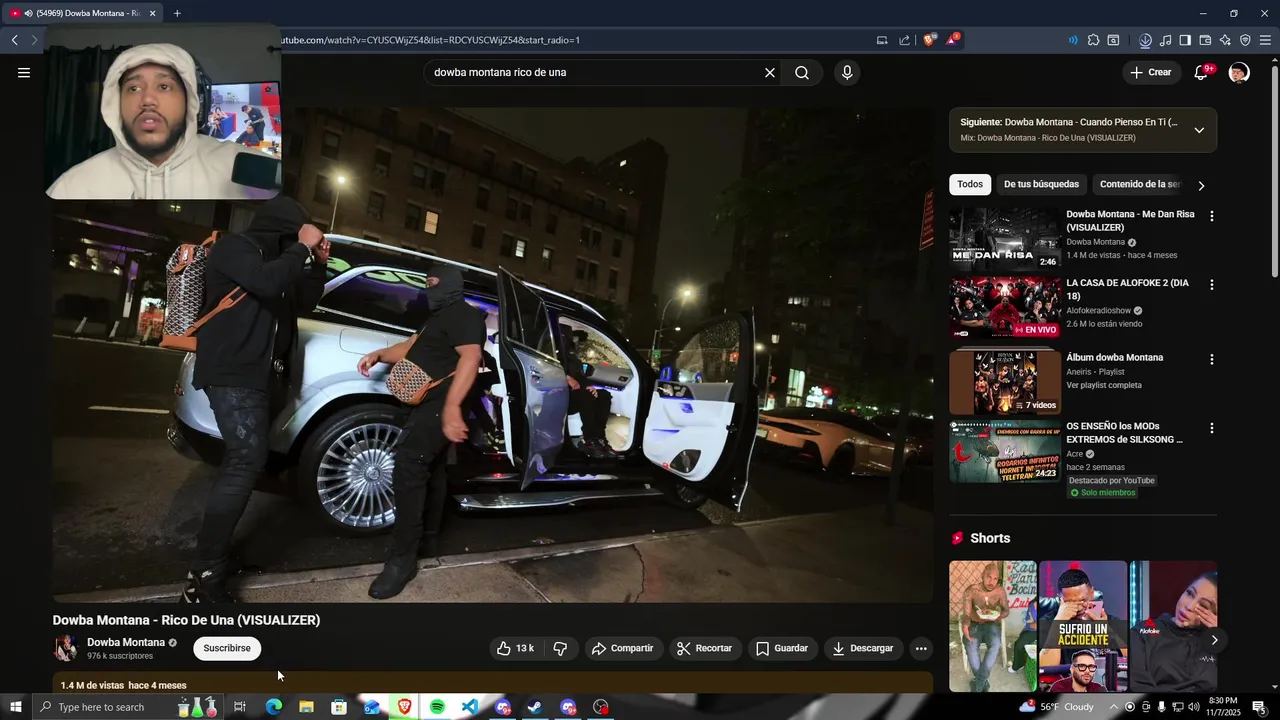Open the Windows Start menu
The width and height of the screenshot is (1280, 720).
click(x=15, y=707)
